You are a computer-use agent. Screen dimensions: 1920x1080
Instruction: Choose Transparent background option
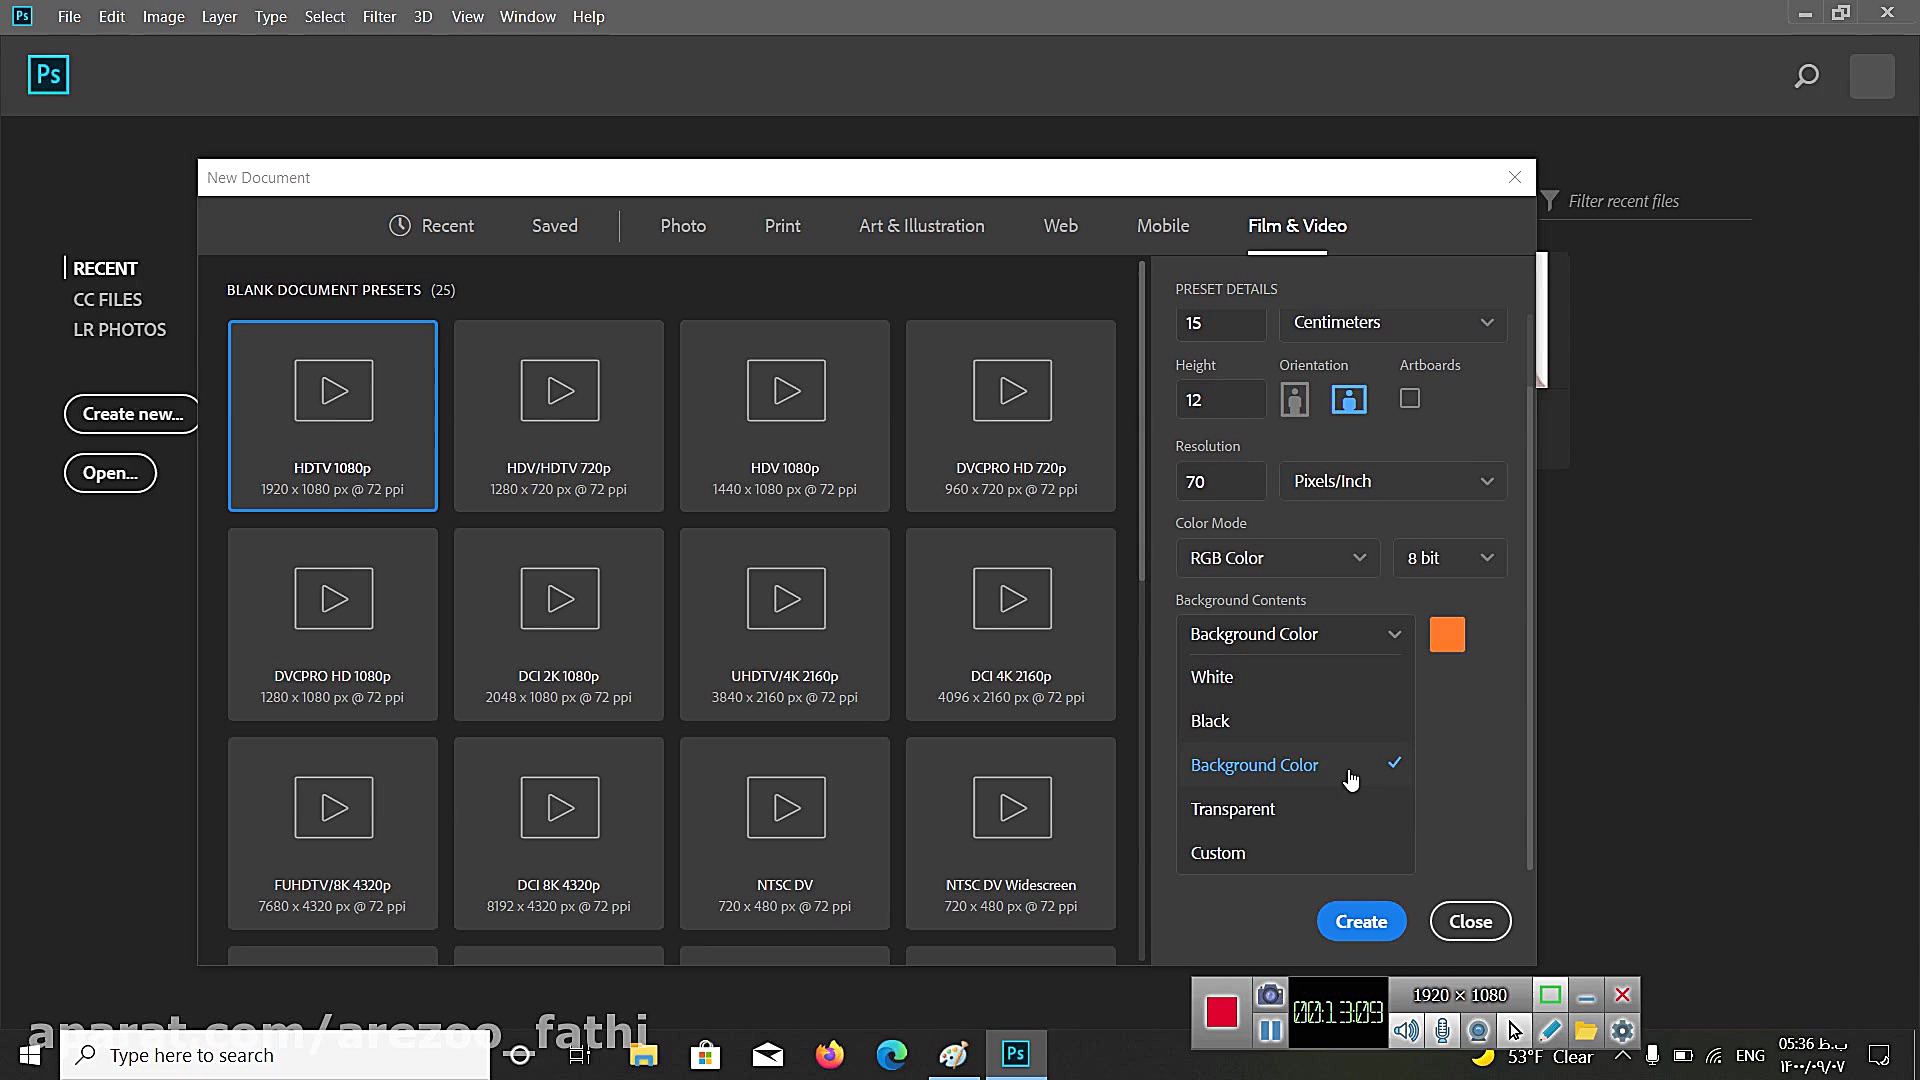coord(1232,809)
